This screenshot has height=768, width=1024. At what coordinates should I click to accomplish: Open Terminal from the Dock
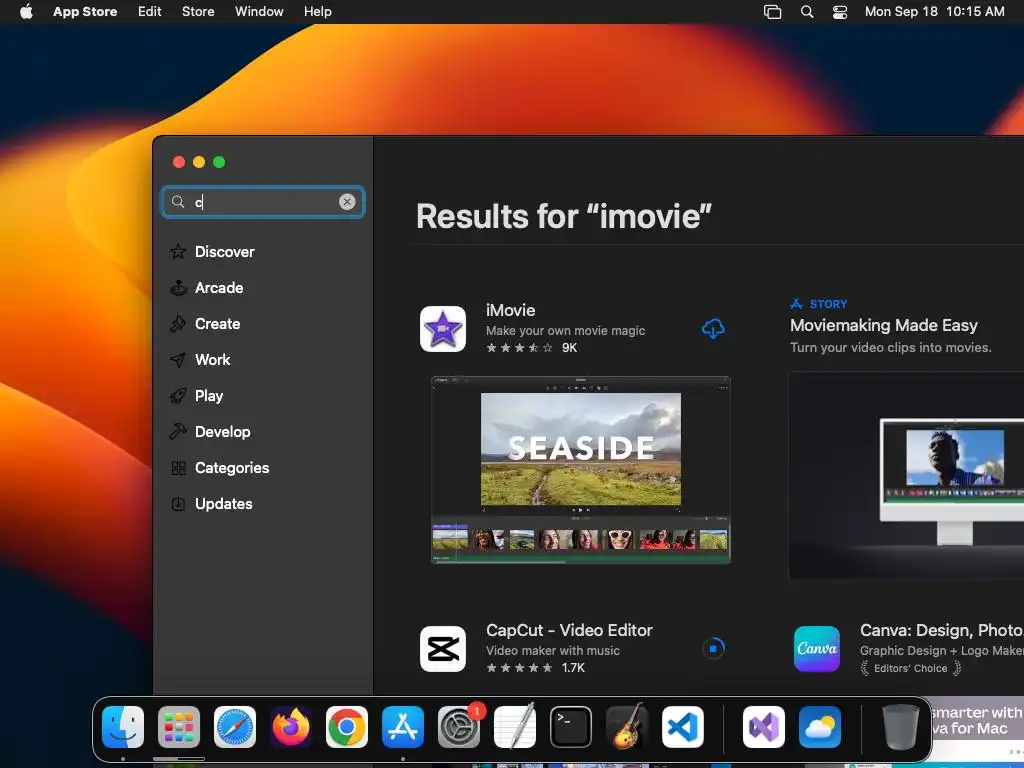click(571, 727)
